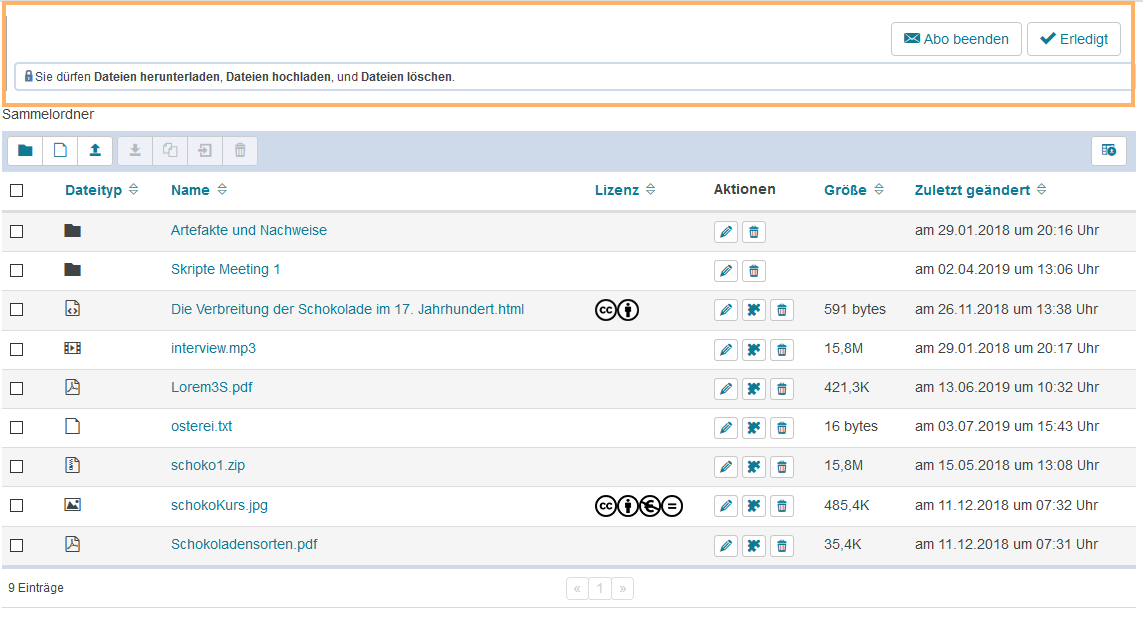Click the quota icon at toolbar's right end
The image size is (1143, 622).
(1108, 151)
